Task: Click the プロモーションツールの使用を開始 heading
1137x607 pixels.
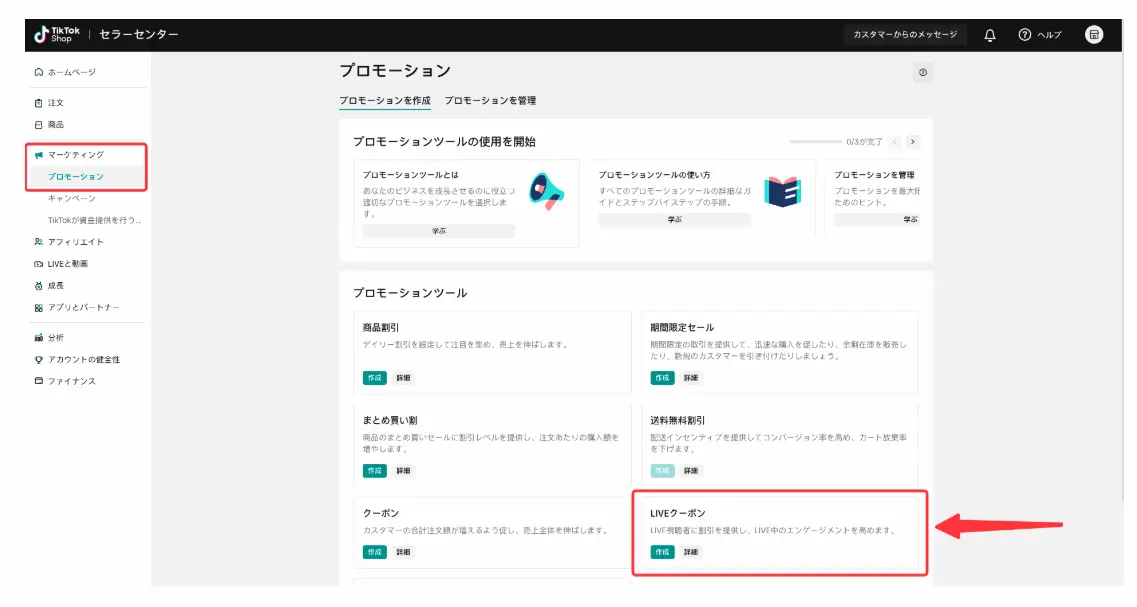Action: tap(445, 142)
